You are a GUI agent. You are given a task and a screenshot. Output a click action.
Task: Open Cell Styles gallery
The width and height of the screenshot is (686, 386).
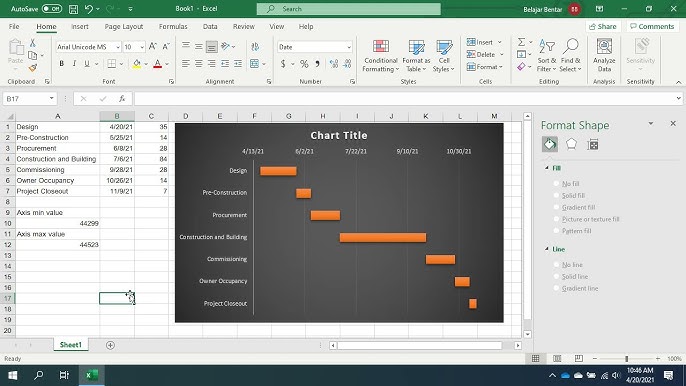[x=444, y=56]
